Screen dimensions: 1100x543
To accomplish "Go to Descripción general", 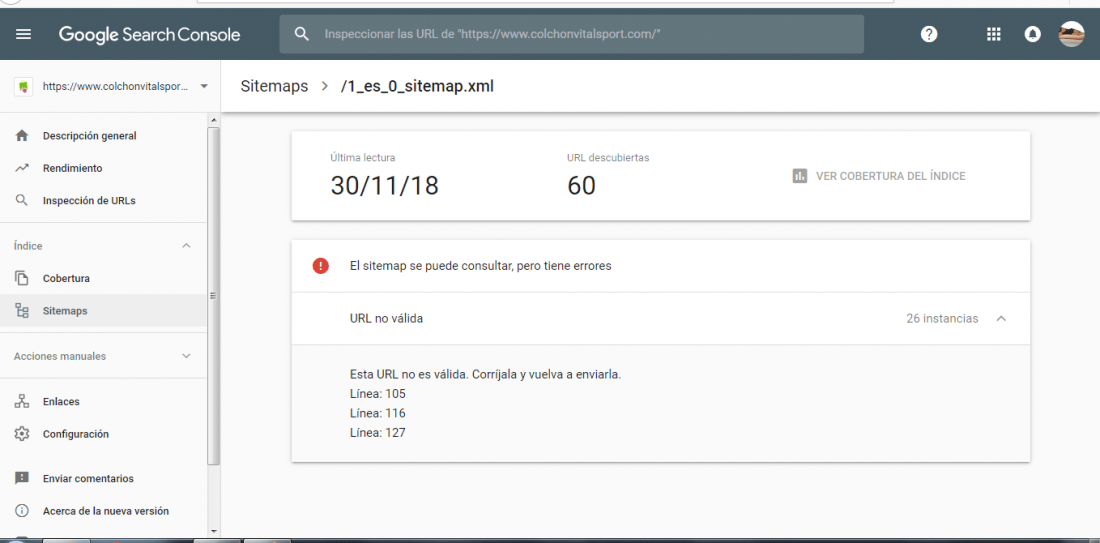I will pos(90,136).
